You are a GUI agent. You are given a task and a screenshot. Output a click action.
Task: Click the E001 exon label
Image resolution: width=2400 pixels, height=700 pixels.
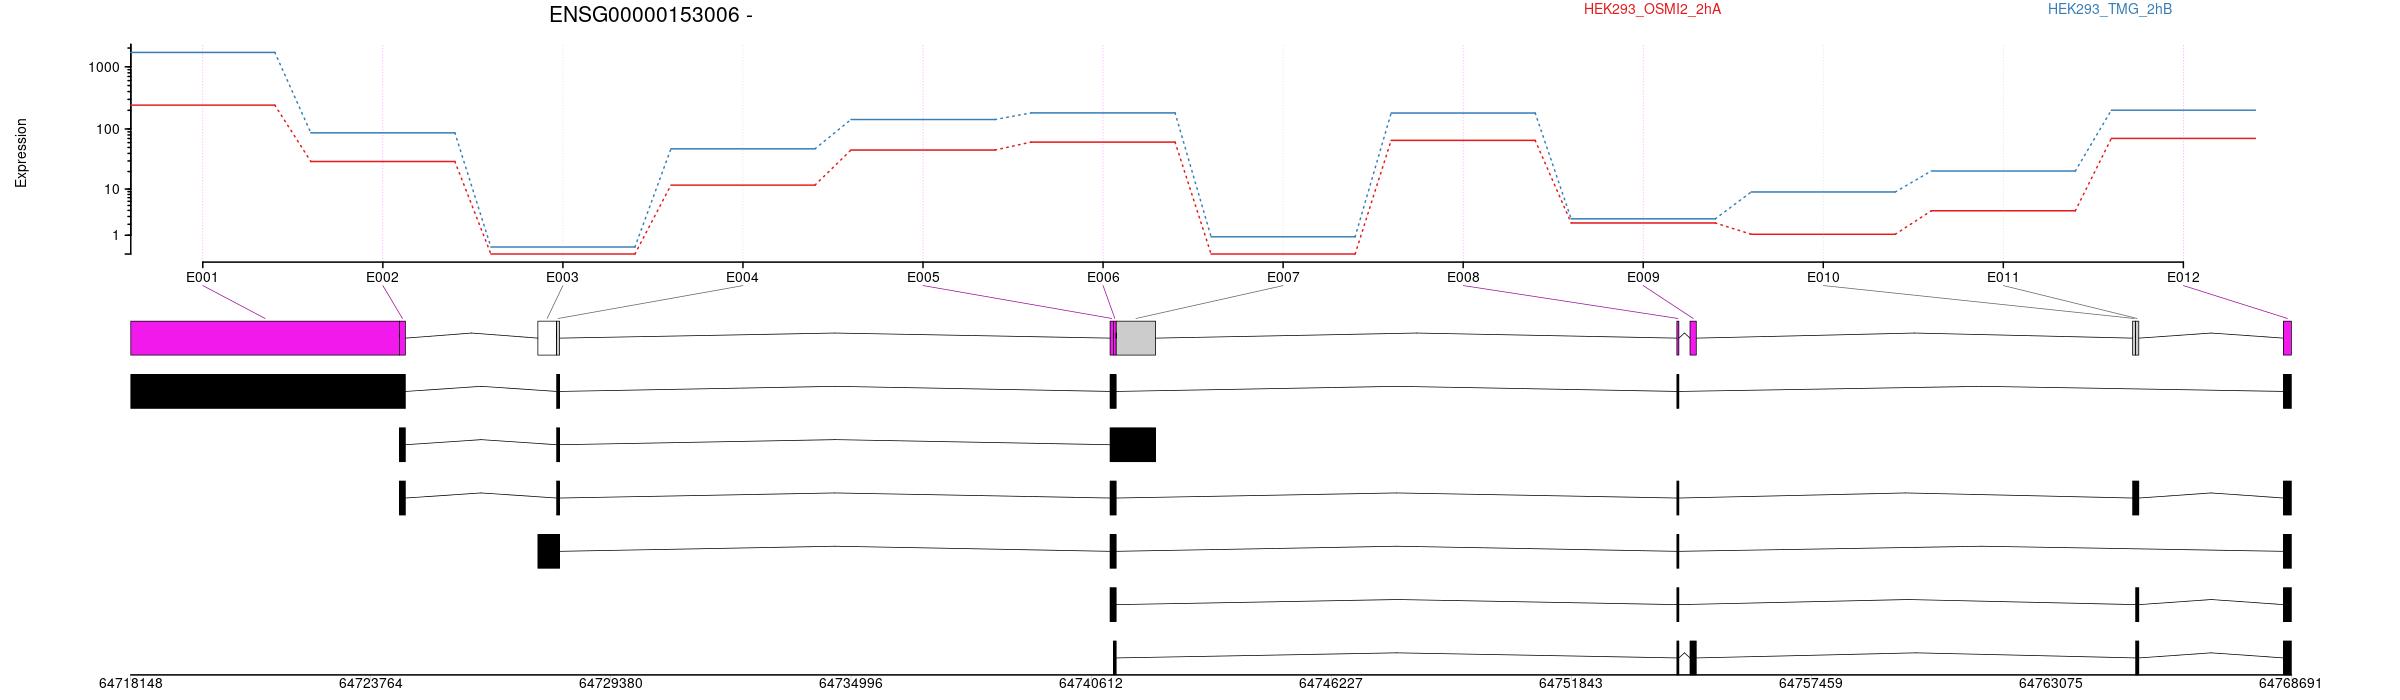pos(202,278)
